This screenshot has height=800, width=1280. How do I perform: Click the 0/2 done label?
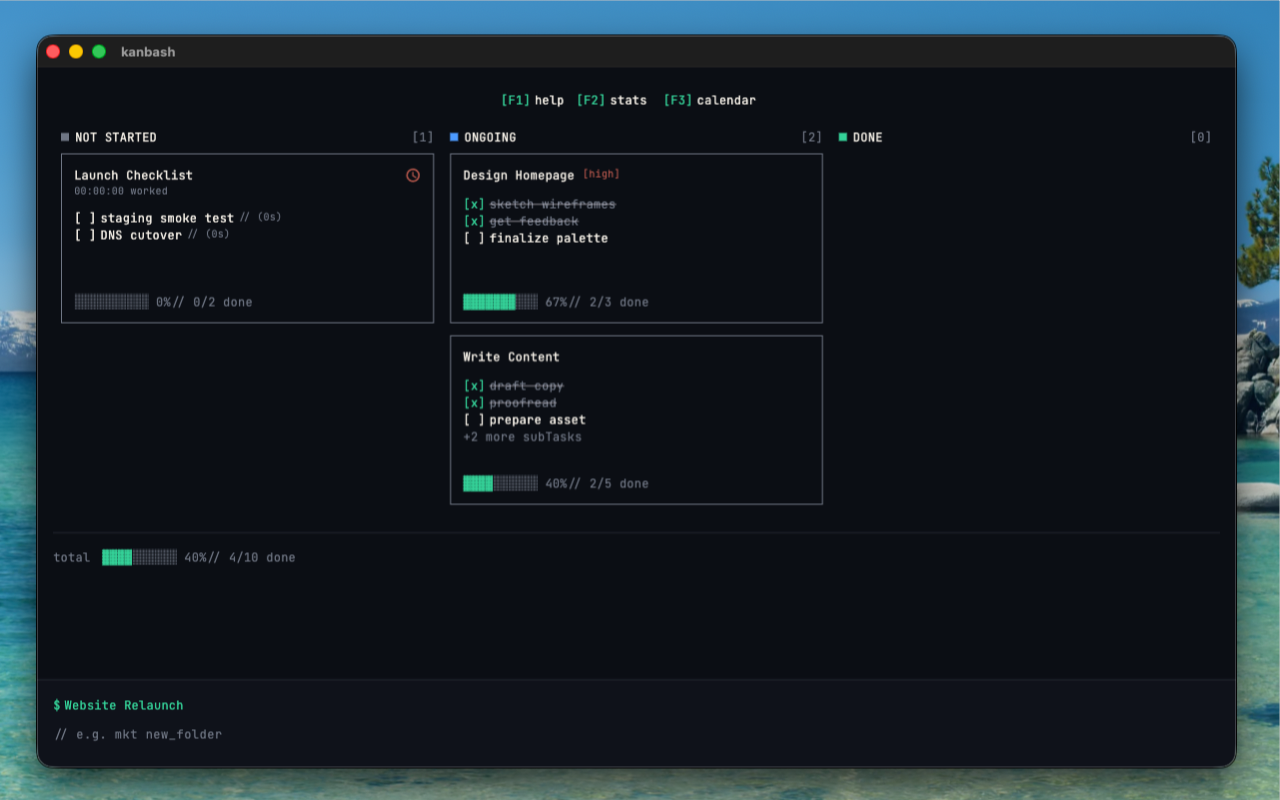[x=223, y=302]
